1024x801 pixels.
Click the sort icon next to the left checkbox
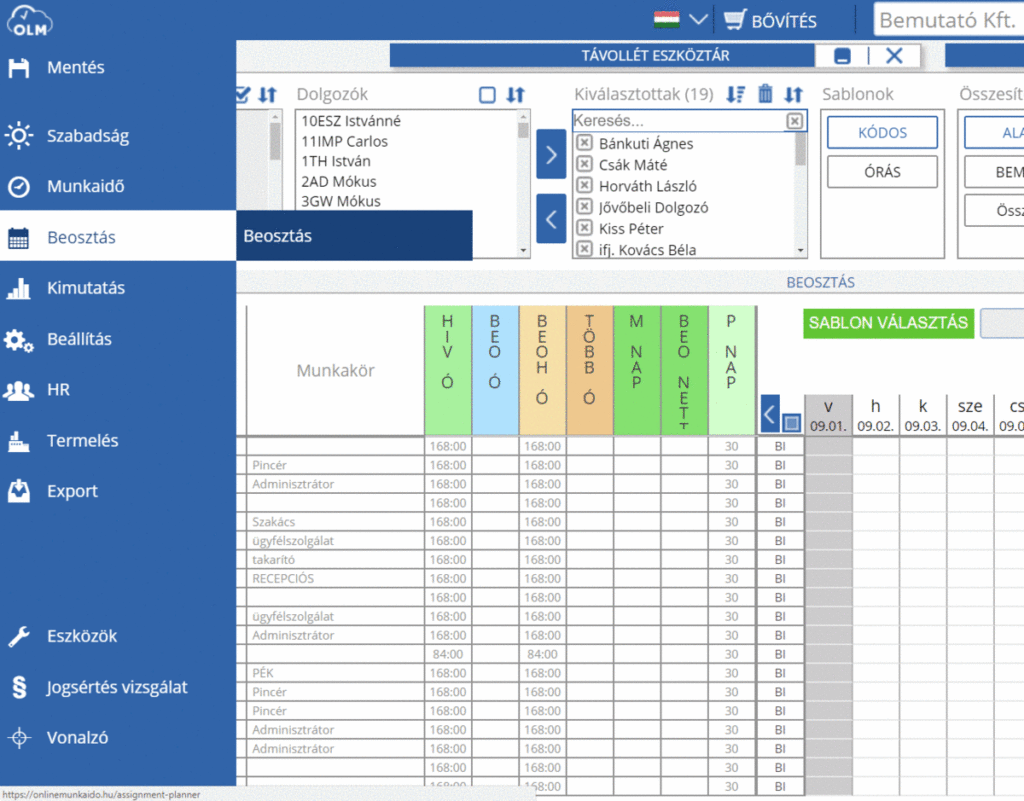[268, 95]
